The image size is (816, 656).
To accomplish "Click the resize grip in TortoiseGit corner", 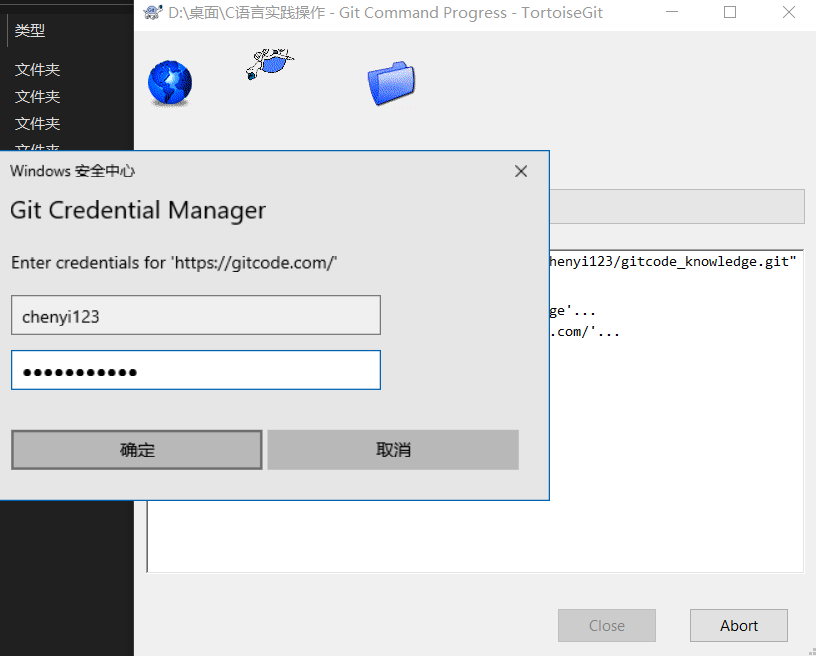I will click(811, 651).
